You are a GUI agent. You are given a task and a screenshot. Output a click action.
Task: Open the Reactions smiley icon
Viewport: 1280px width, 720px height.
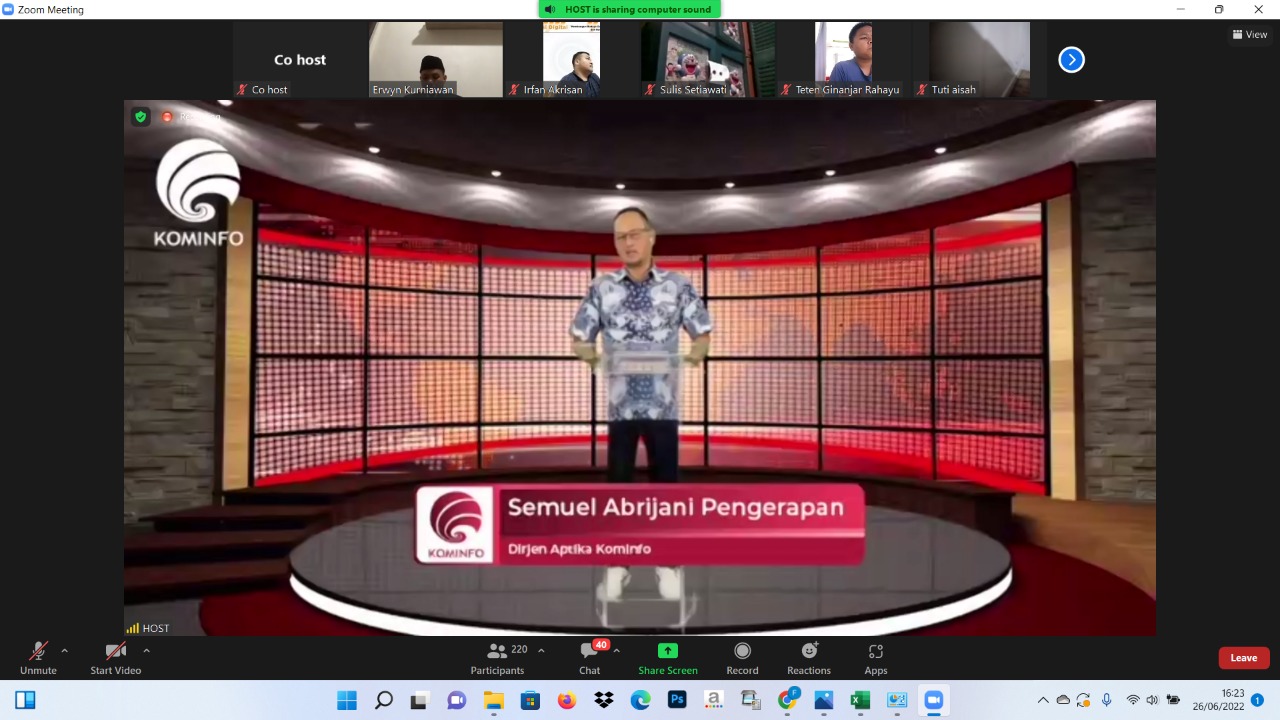[x=809, y=651]
